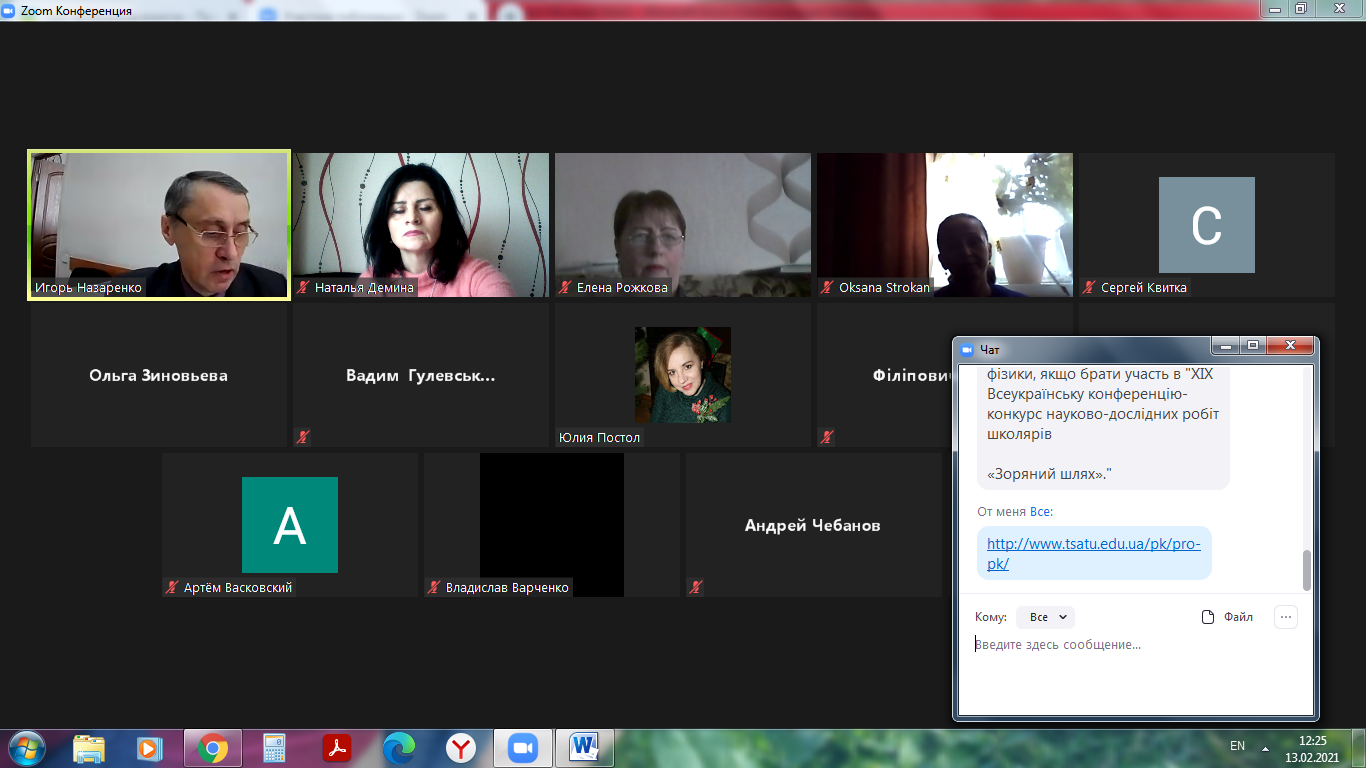Click the От меня sender label in chat
This screenshot has width=1366, height=768.
1002,512
